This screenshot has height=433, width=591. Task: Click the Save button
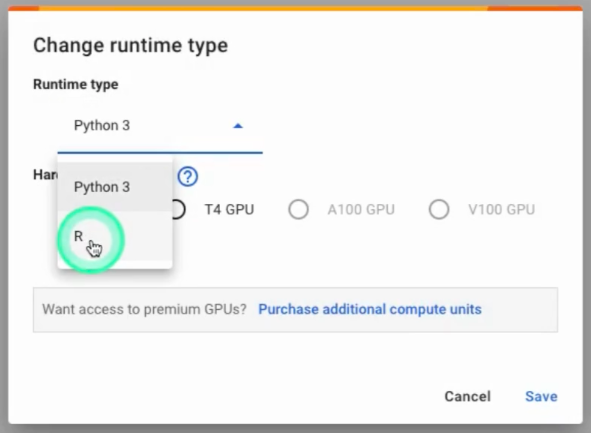pyautogui.click(x=541, y=396)
